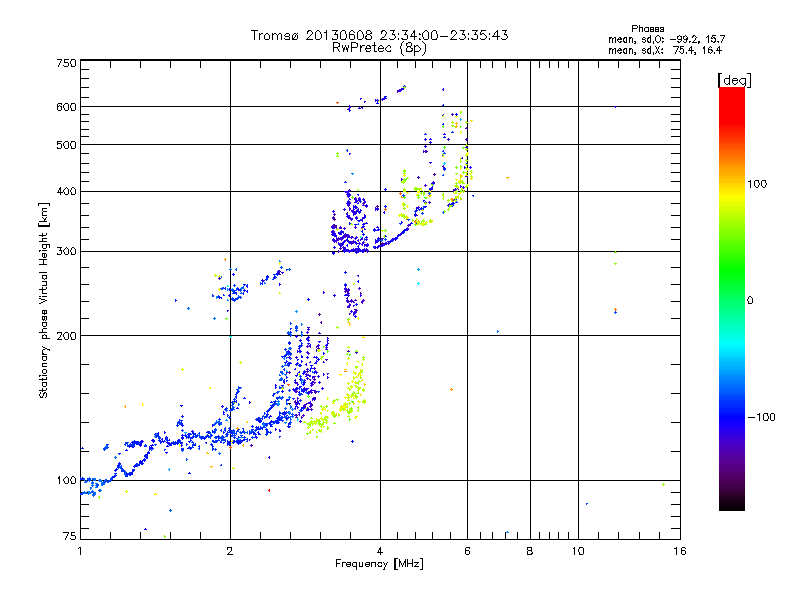This screenshot has width=800, height=600.
Task: Click the '10' frequency tick label
Action: 578,551
